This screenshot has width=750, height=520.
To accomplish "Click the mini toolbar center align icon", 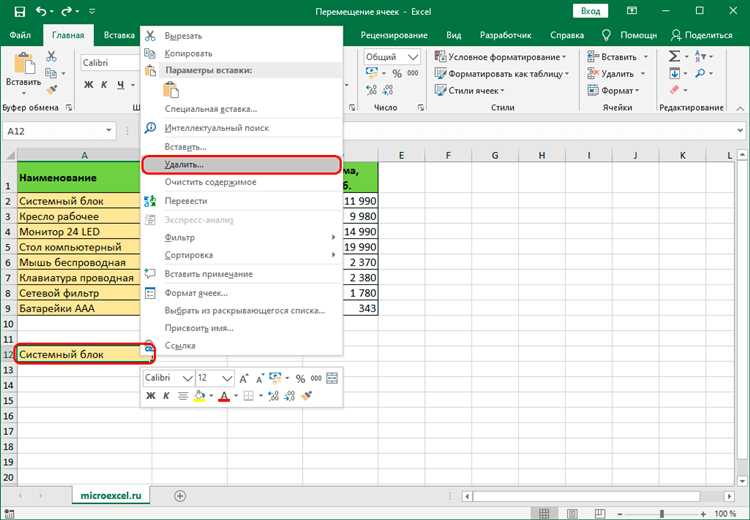I will pyautogui.click(x=182, y=396).
